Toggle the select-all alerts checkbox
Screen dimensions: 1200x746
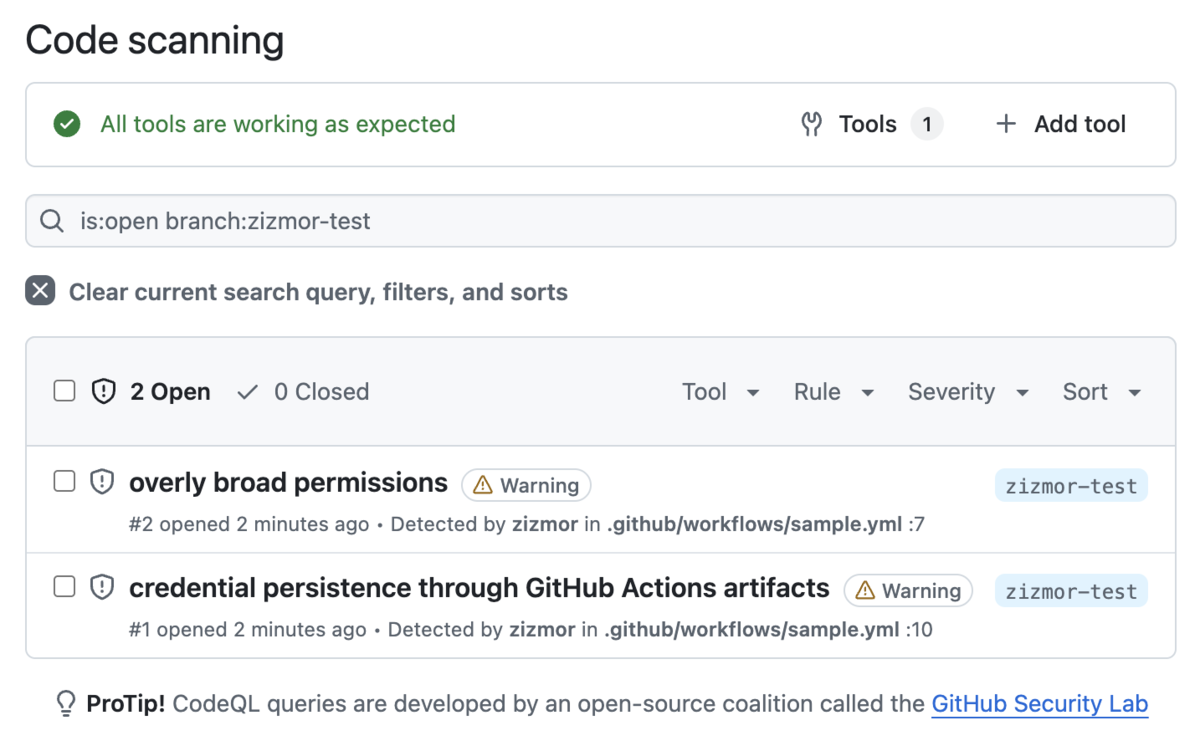point(64,391)
